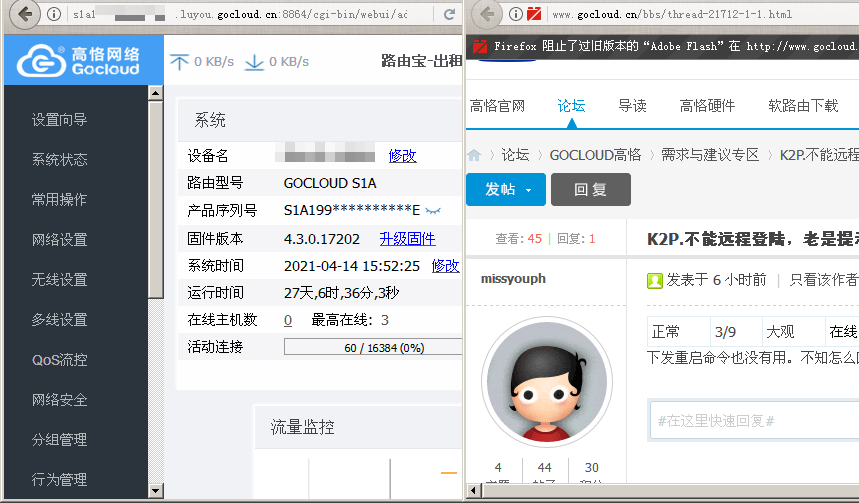Click the download speed arrow icon

254,62
